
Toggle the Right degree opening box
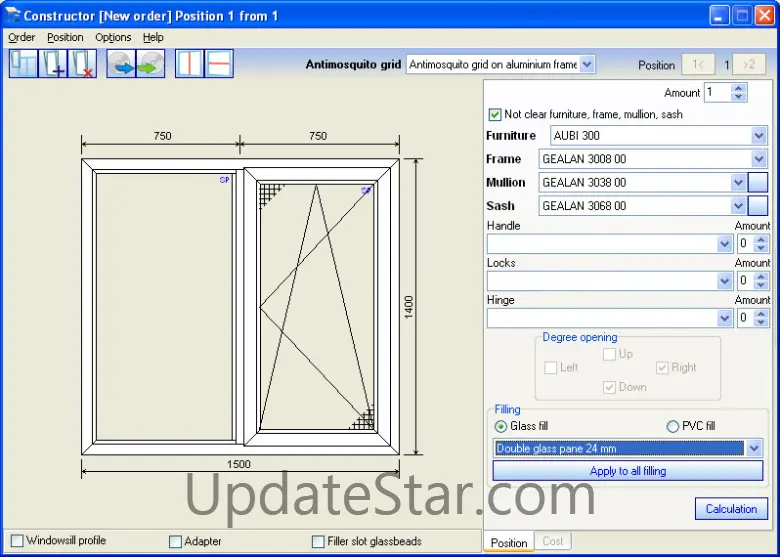[x=662, y=368]
